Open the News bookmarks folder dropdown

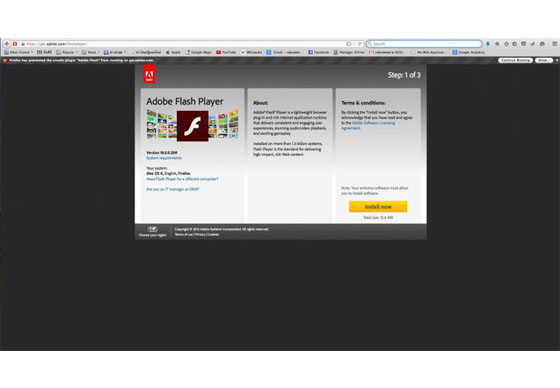[91, 52]
